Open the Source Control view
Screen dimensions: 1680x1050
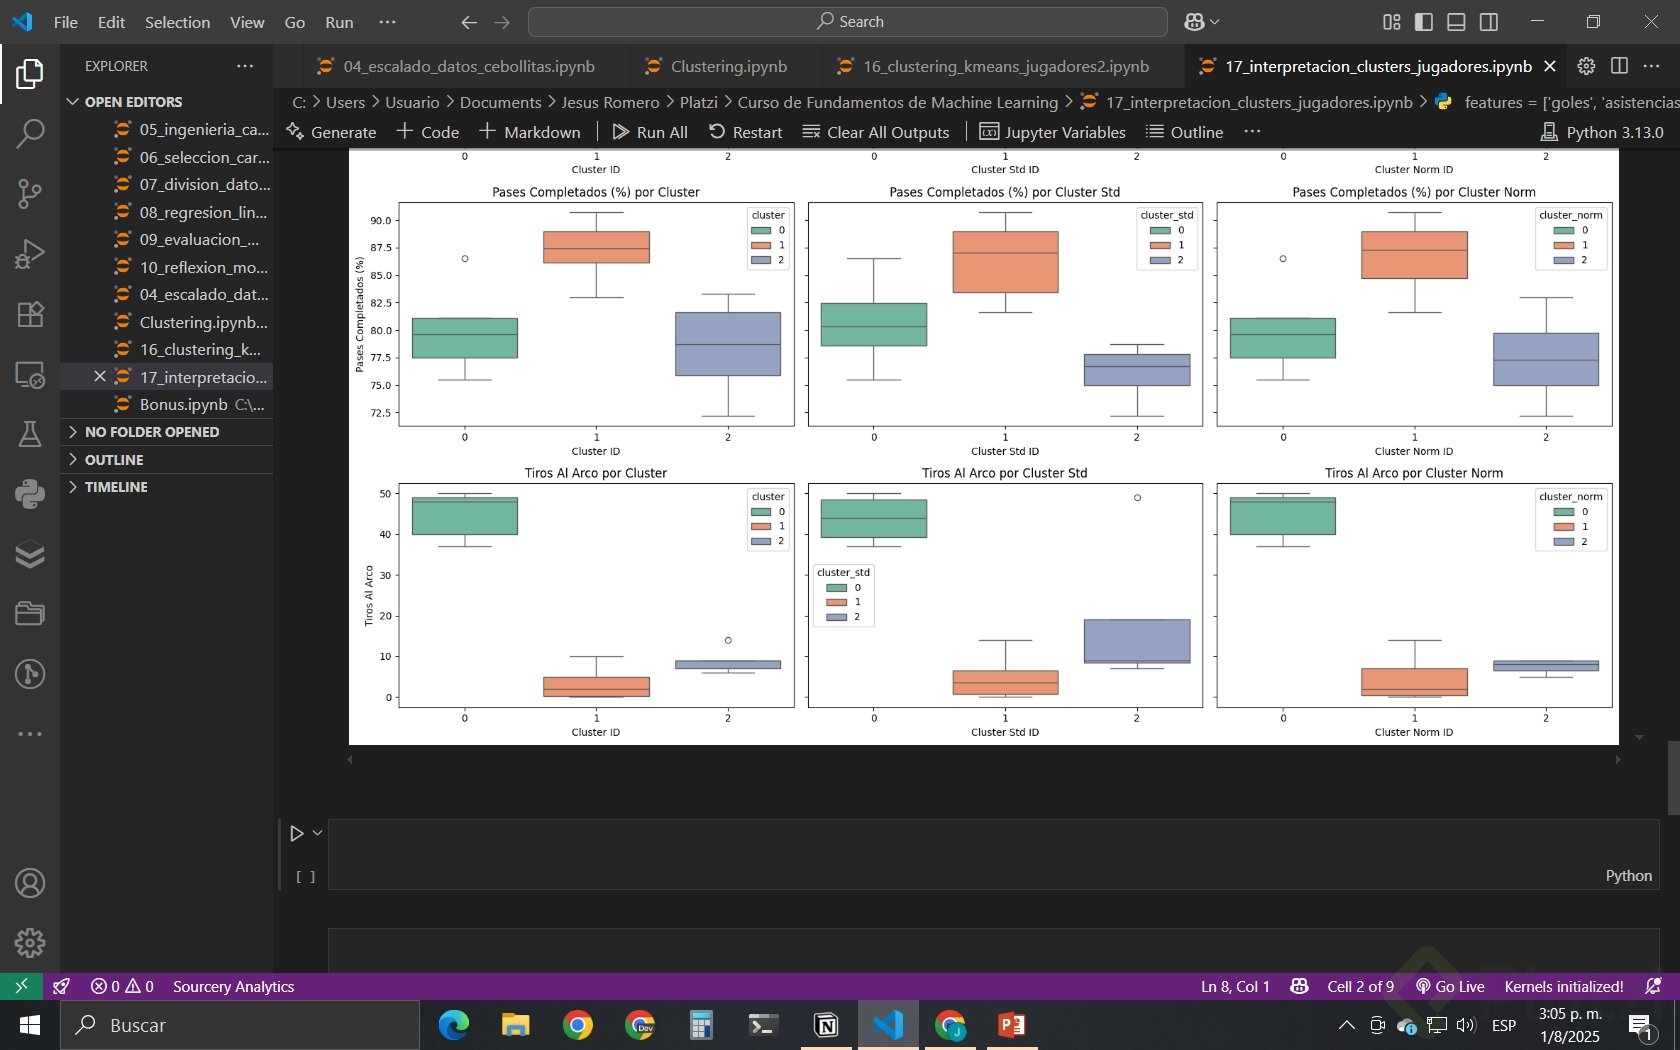pyautogui.click(x=30, y=193)
